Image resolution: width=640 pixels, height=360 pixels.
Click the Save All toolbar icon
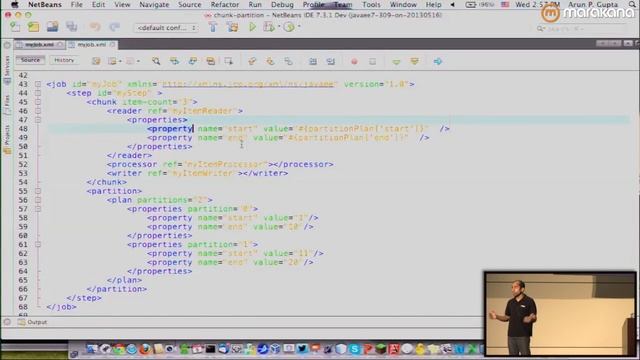(x=72, y=27)
